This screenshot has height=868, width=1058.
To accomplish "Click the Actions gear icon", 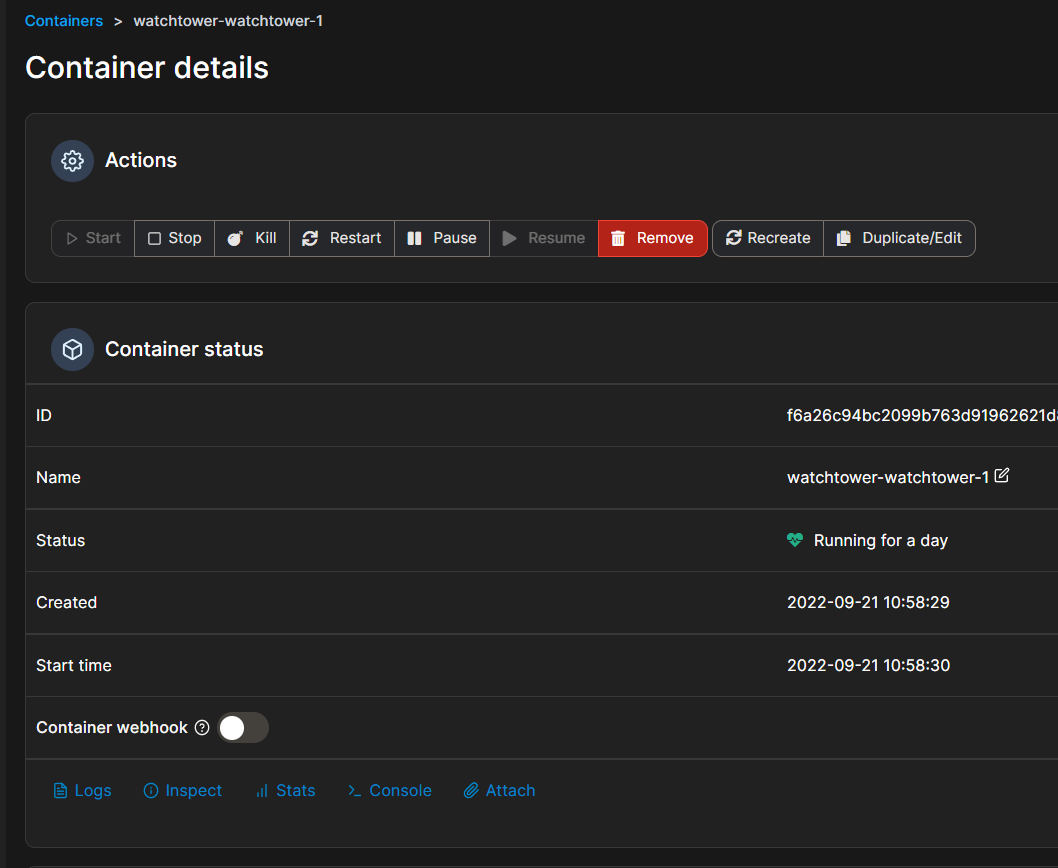I will (71, 160).
